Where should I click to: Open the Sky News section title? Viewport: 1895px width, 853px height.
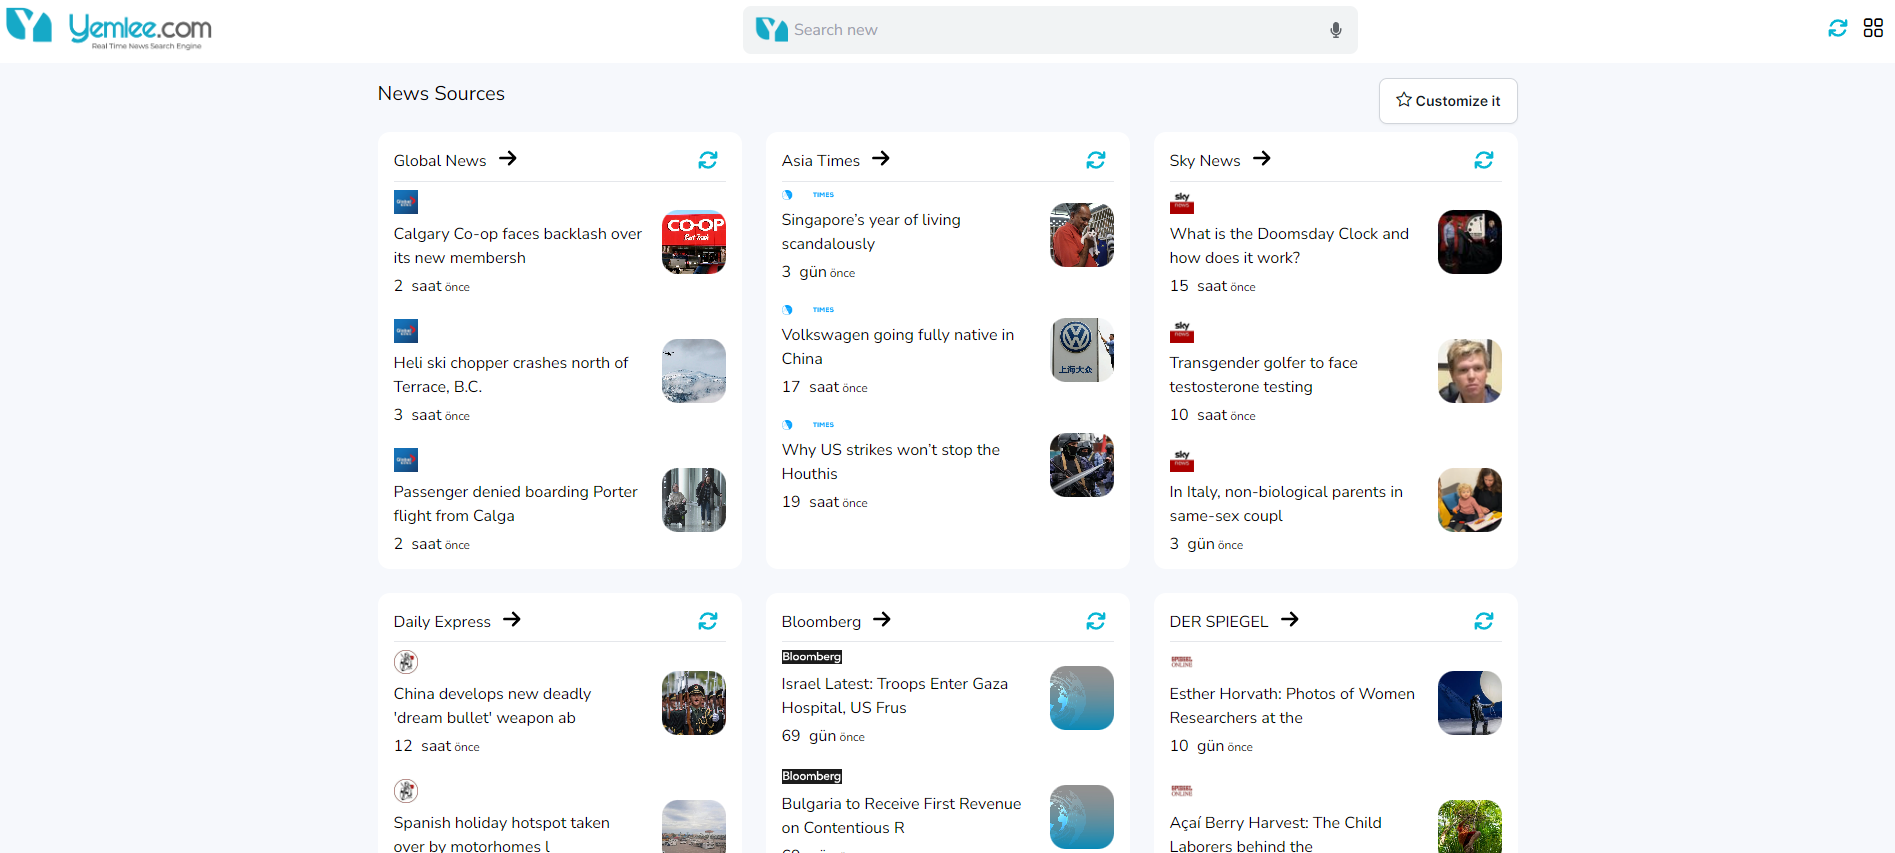pyautogui.click(x=1205, y=160)
